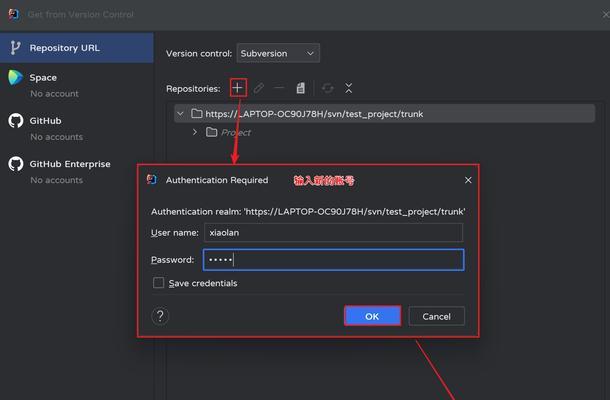This screenshot has width=610, height=400.
Task: Expand the Project folder node
Action: [195, 132]
